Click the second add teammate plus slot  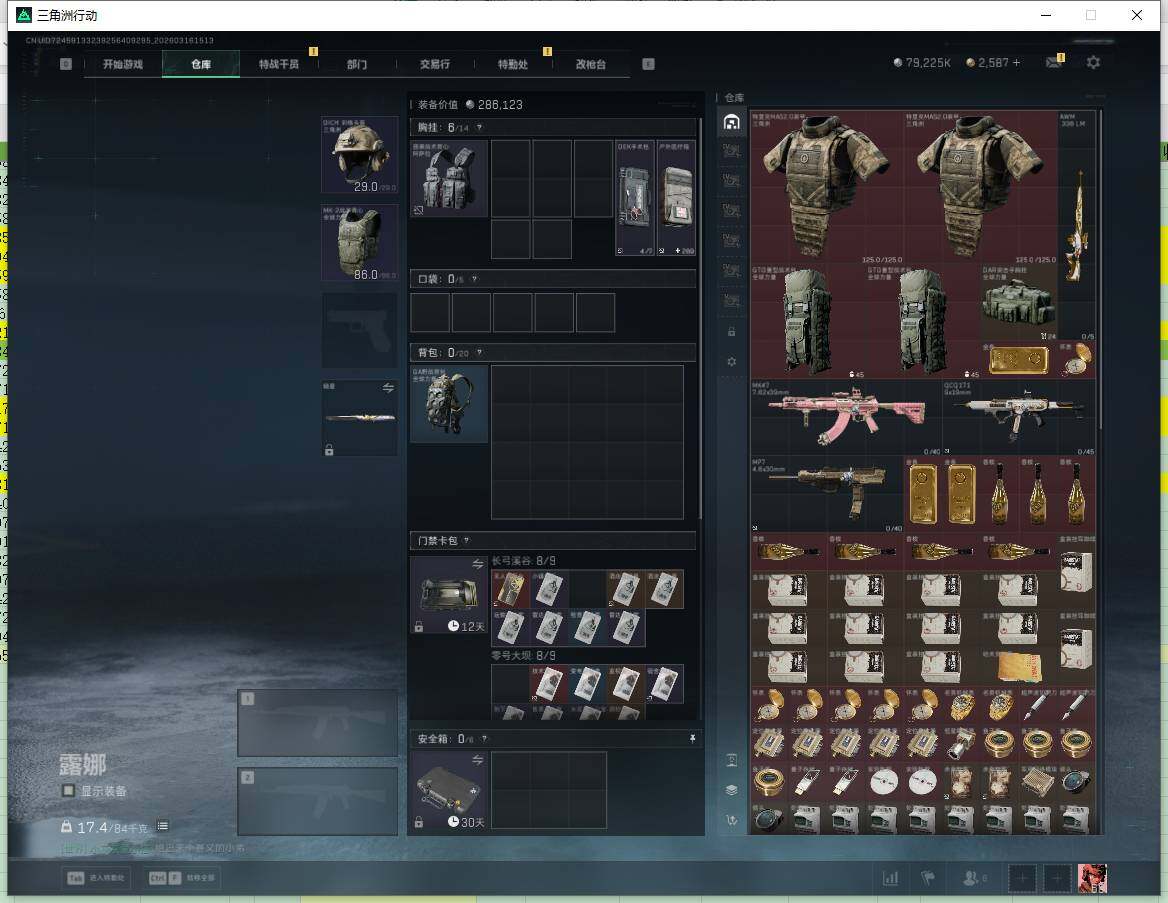point(1056,878)
